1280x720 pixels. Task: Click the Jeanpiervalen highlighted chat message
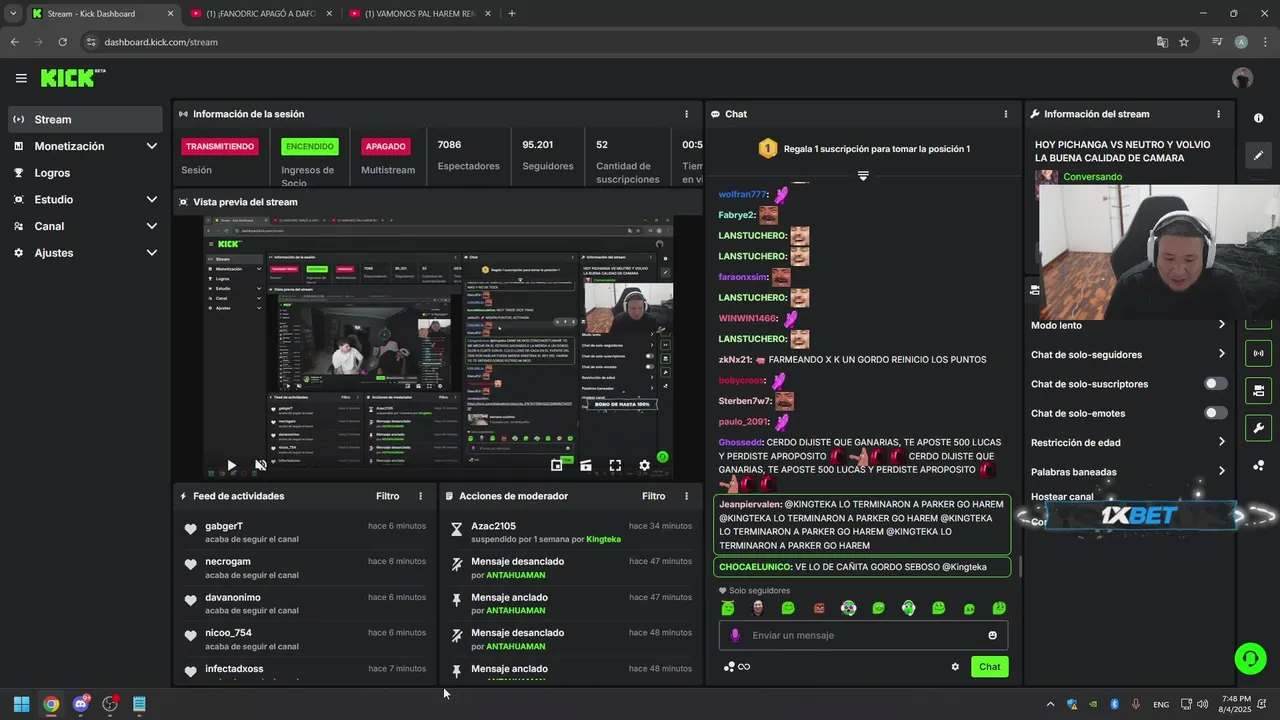pyautogui.click(x=863, y=525)
